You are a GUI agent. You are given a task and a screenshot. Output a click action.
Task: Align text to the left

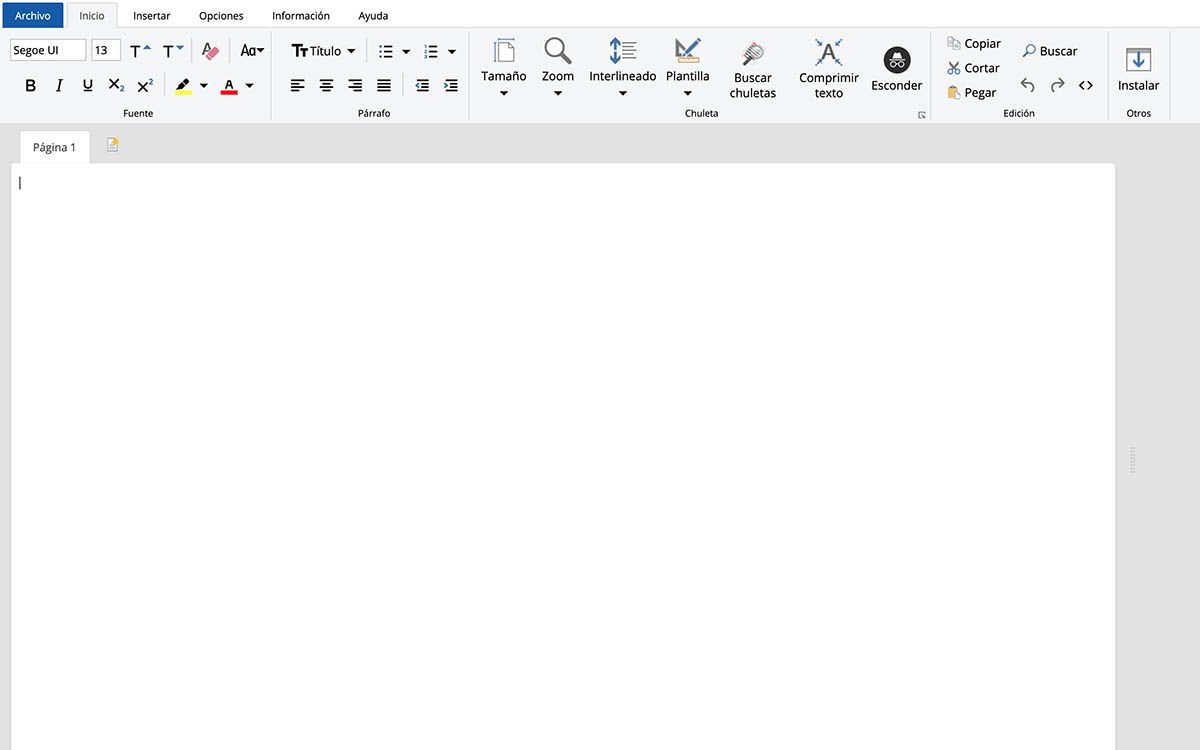(298, 86)
